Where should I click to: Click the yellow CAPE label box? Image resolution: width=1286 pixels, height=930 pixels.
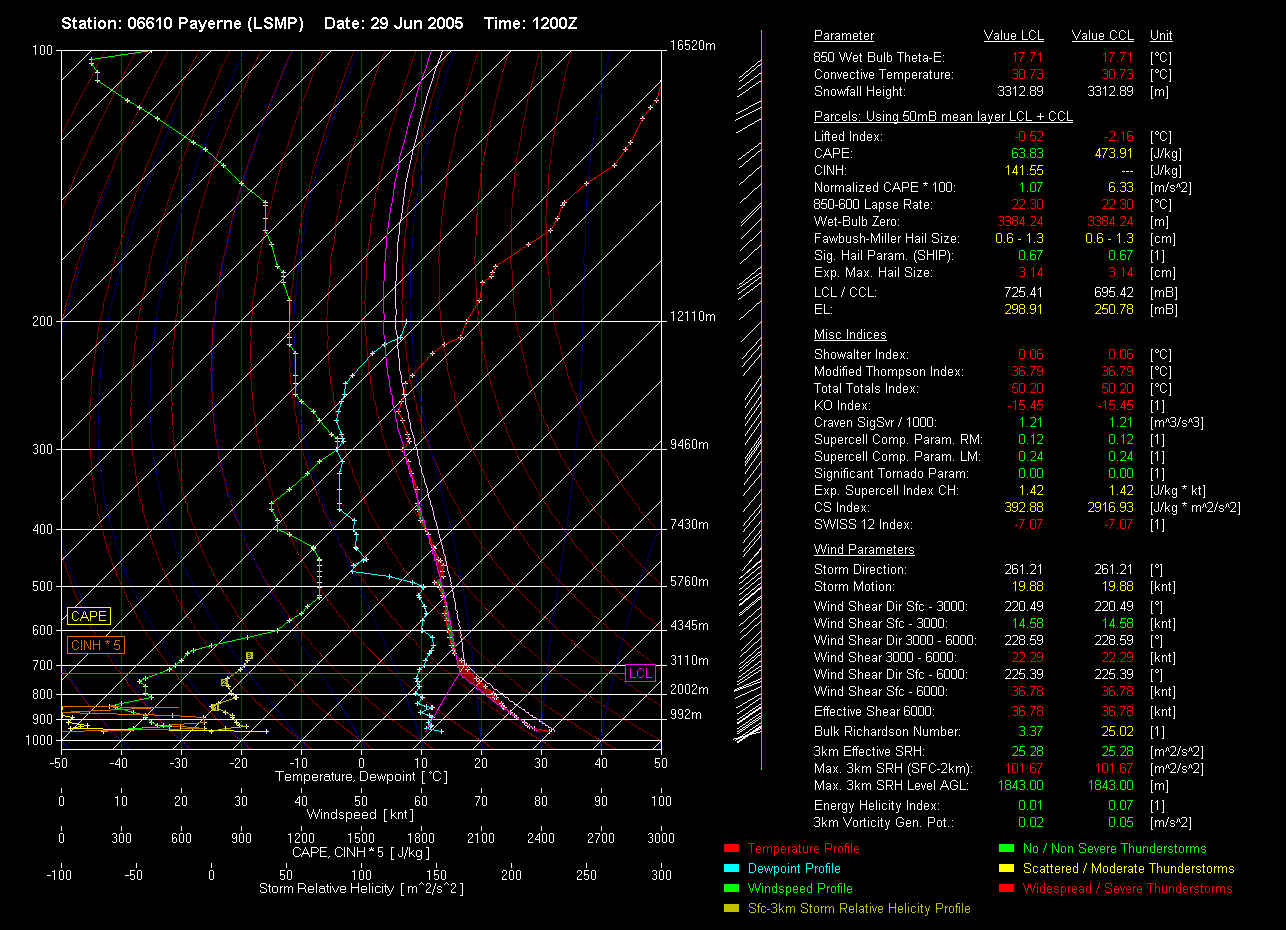(89, 617)
